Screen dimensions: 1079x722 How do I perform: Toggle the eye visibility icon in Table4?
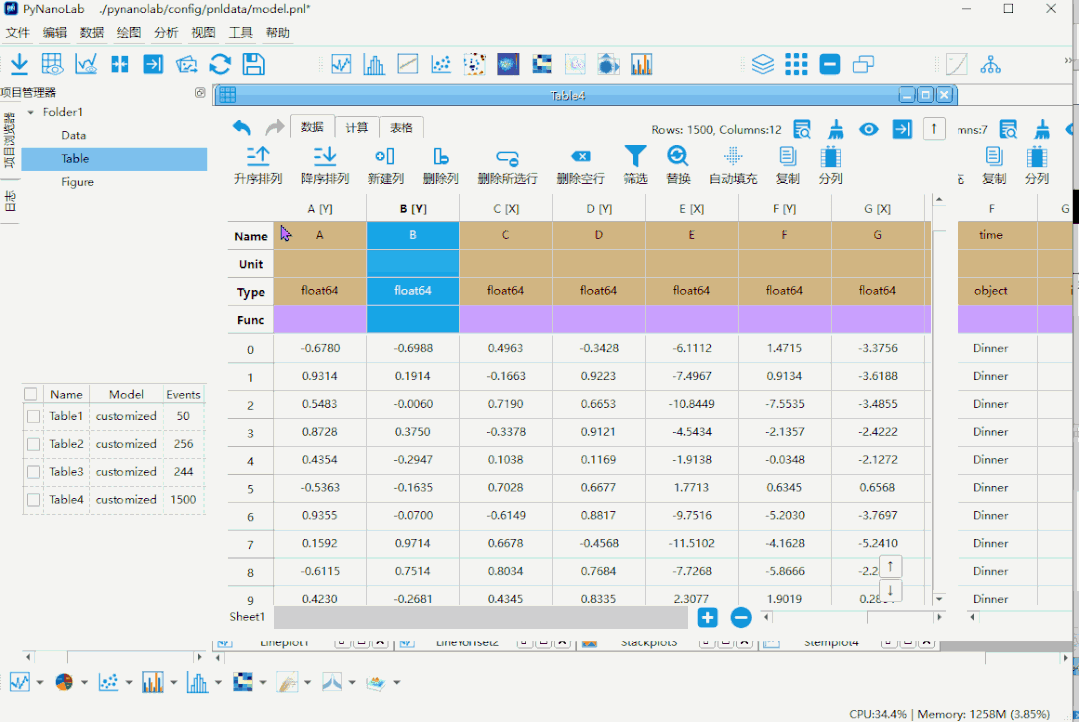point(869,129)
